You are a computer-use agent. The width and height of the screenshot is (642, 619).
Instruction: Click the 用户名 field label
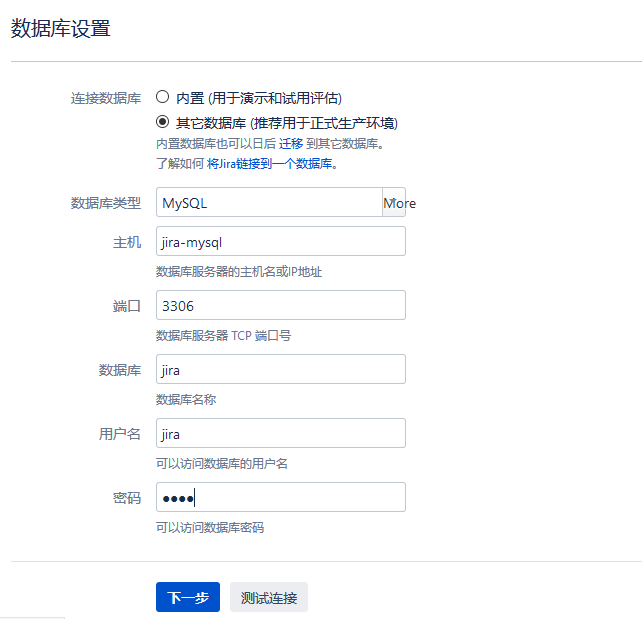coord(120,434)
